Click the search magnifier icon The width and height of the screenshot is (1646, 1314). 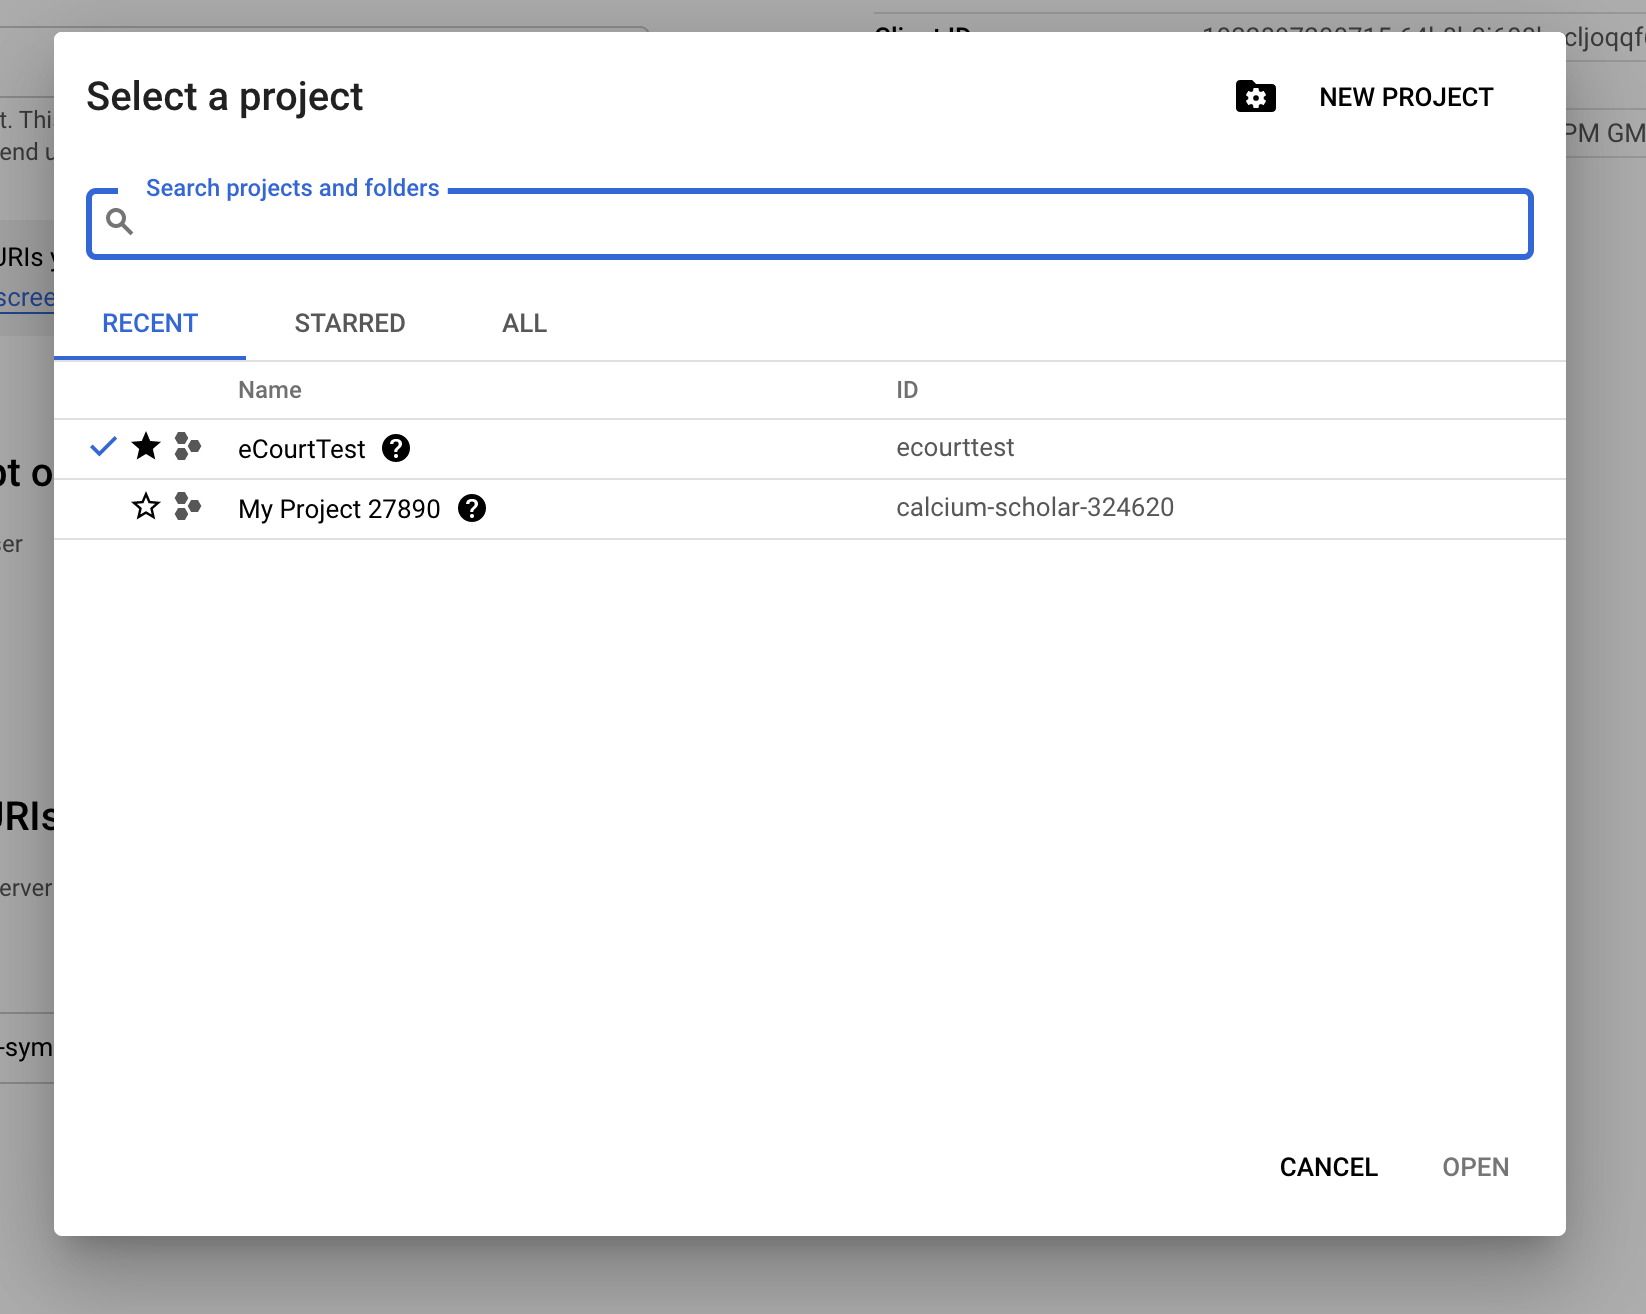point(119,221)
